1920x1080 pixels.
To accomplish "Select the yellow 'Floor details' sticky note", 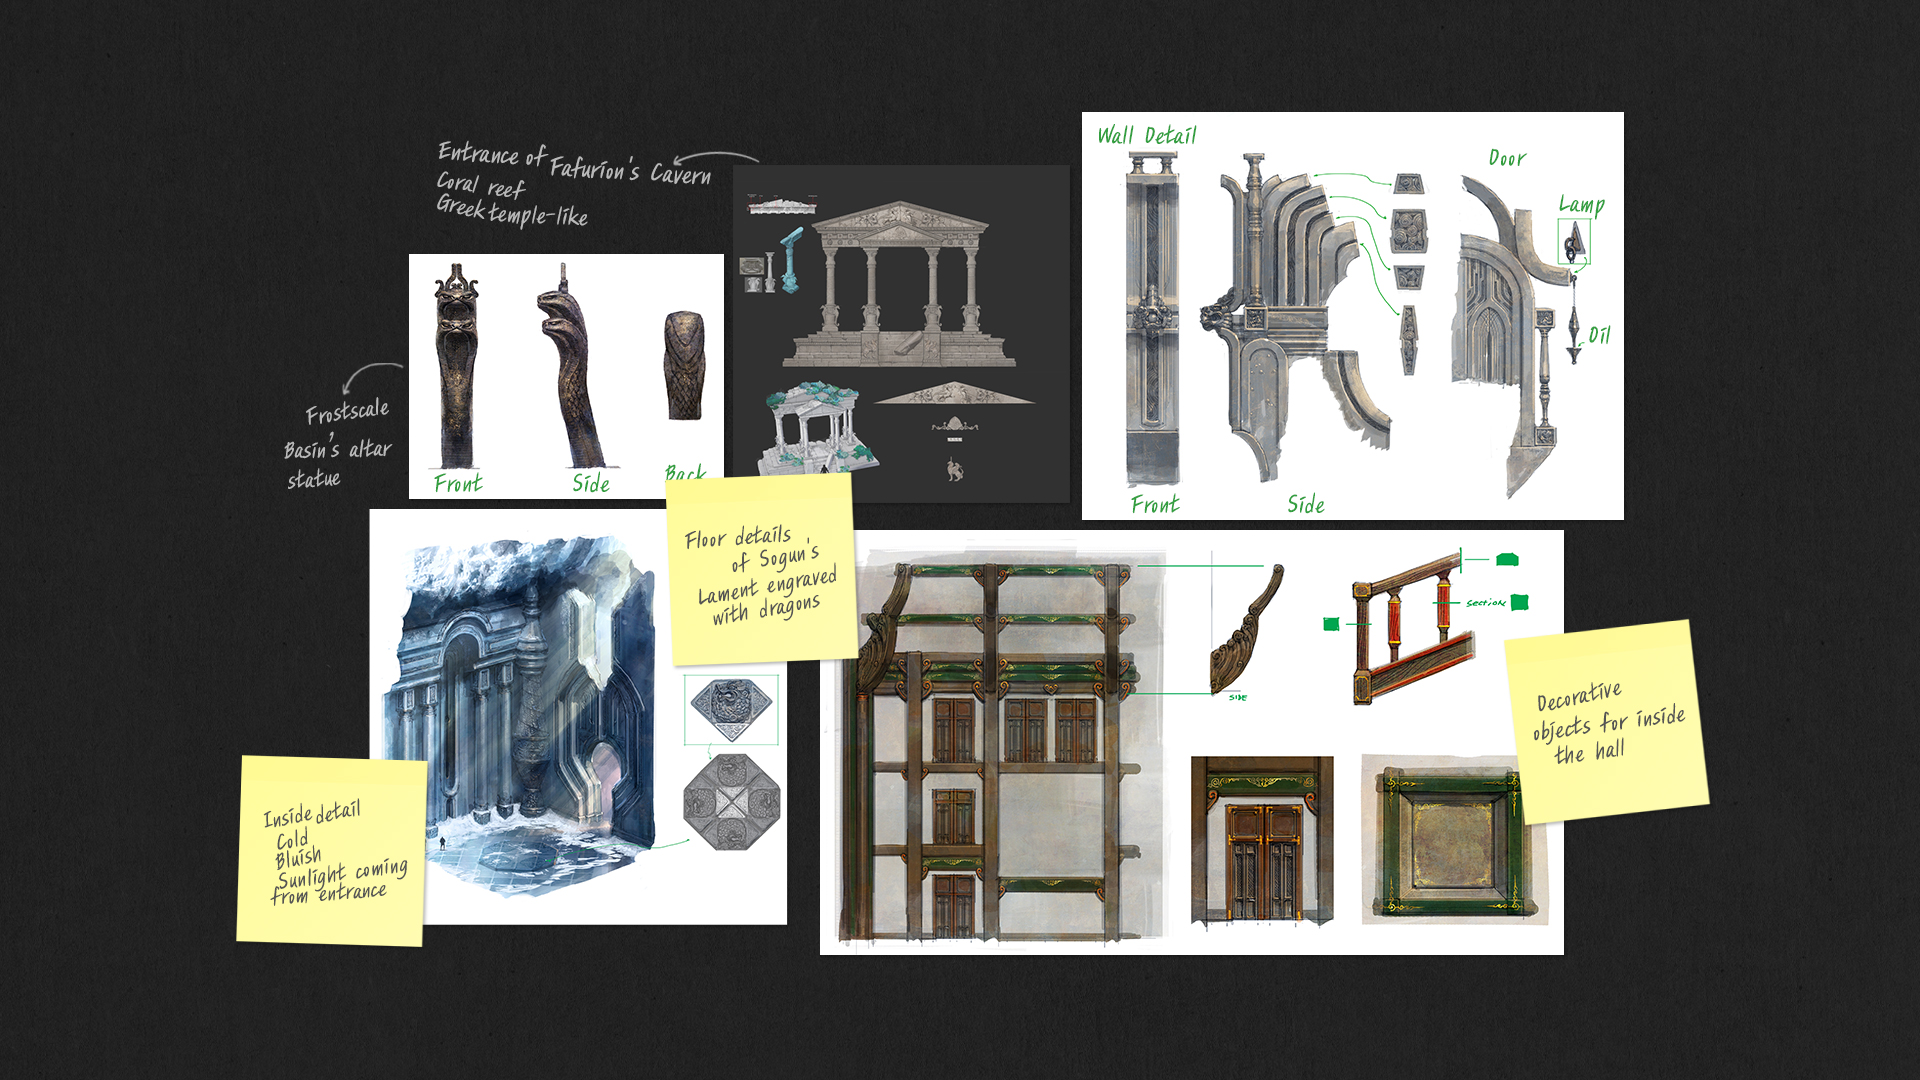I will [763, 569].
